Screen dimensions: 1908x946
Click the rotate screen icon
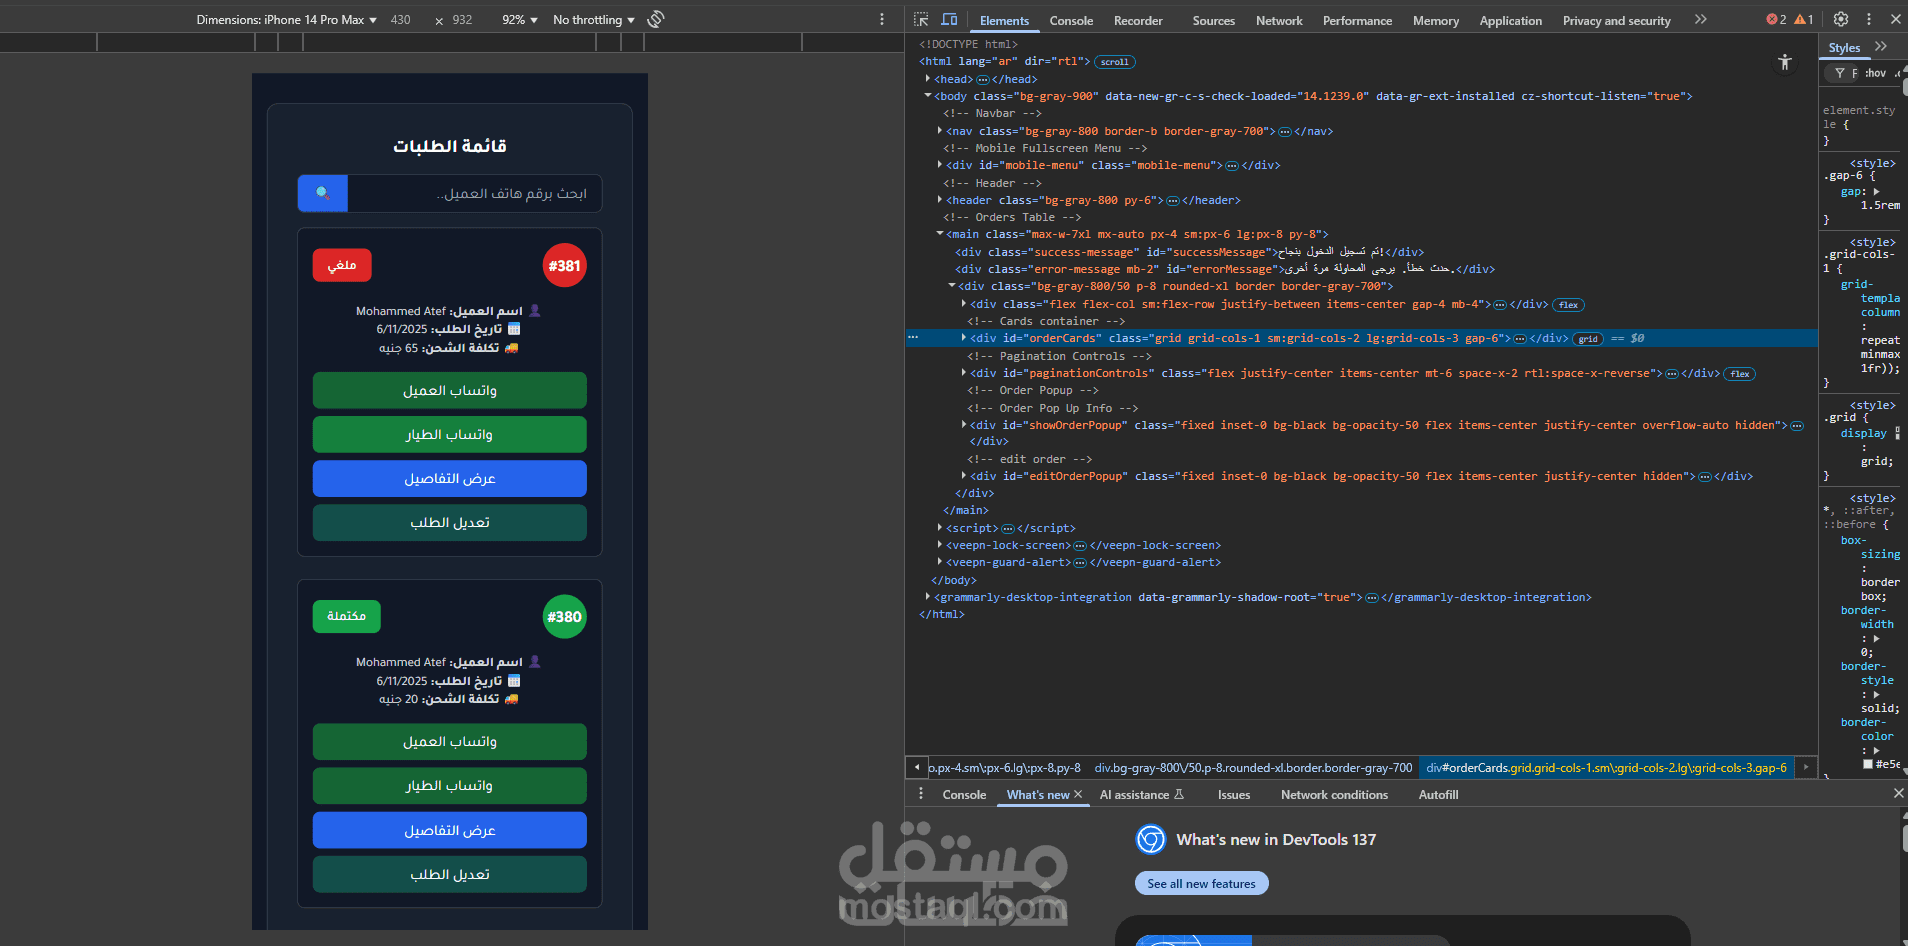point(656,19)
